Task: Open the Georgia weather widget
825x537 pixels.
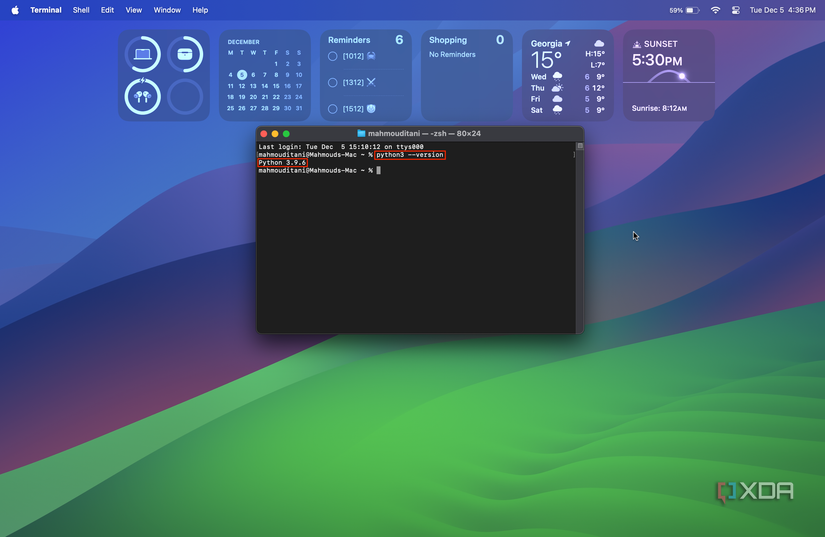Action: coord(568,75)
